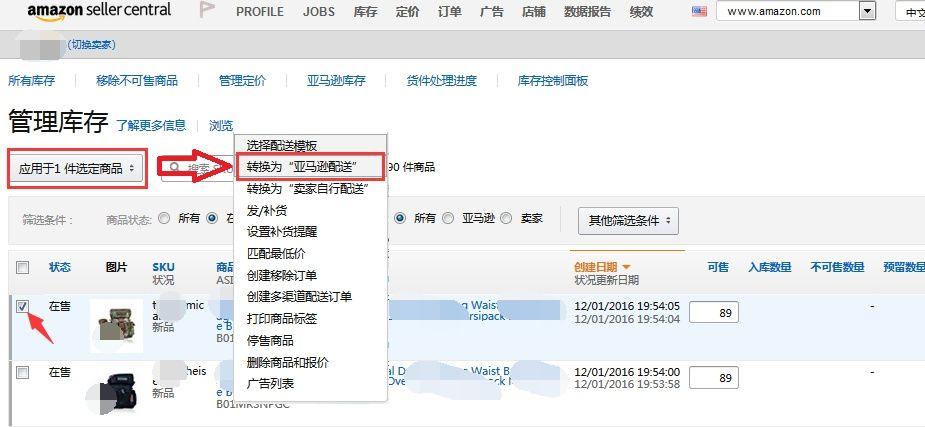Select the 商品状态 在售 radio button
925x427 pixels.
point(212,218)
